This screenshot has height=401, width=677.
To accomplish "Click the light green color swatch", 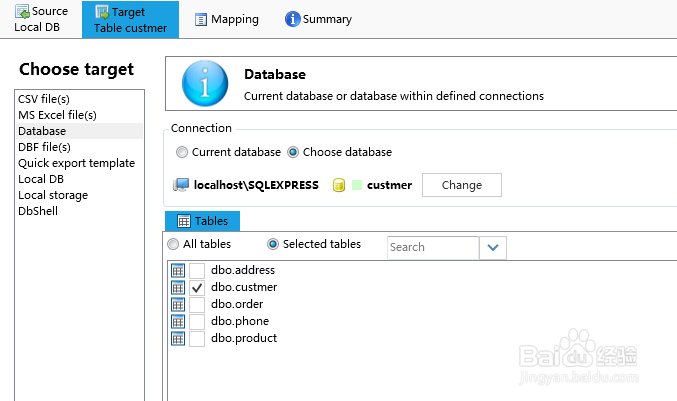I will pyautogui.click(x=357, y=185).
